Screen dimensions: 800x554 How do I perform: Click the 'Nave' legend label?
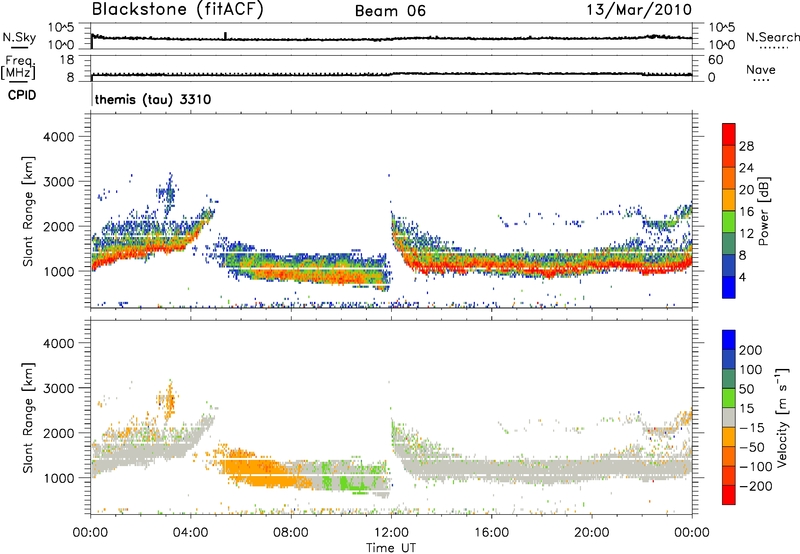[761, 70]
